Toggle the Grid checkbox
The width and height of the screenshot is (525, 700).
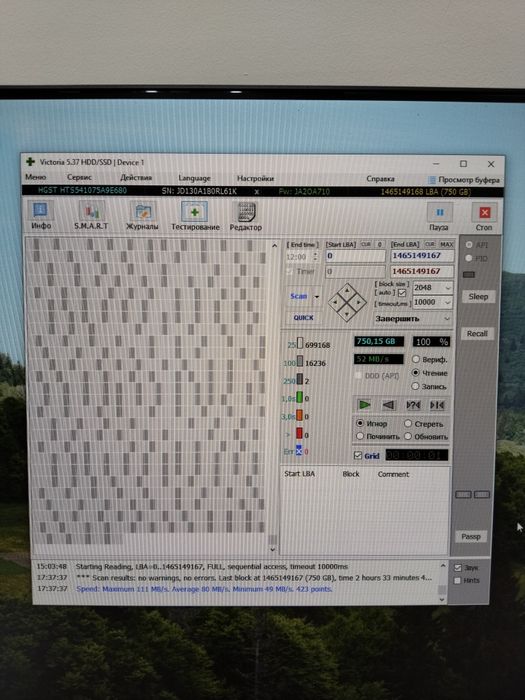[x=358, y=455]
